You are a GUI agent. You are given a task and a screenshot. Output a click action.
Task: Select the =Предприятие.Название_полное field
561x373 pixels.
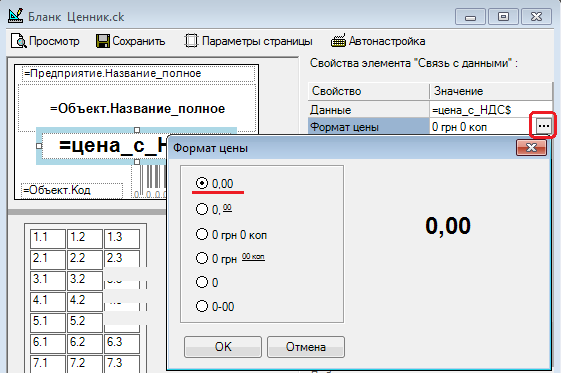(139, 74)
